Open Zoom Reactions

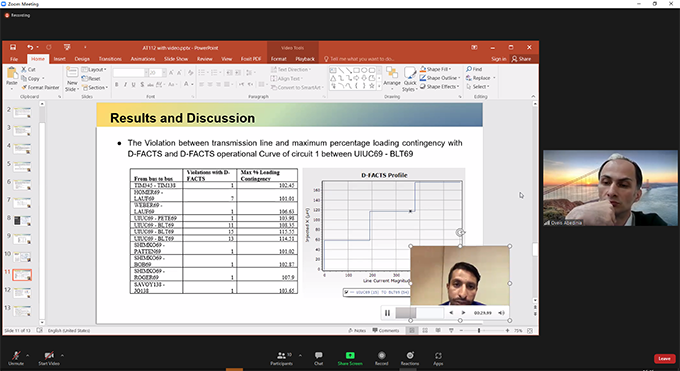coord(410,358)
